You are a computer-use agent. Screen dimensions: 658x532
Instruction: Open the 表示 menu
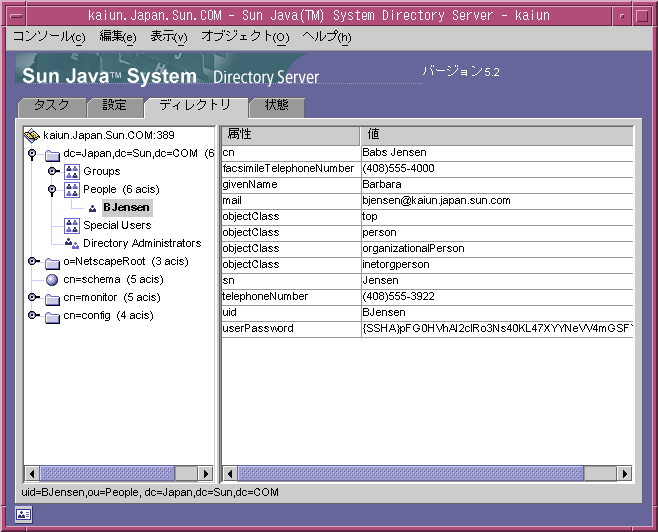[x=169, y=37]
